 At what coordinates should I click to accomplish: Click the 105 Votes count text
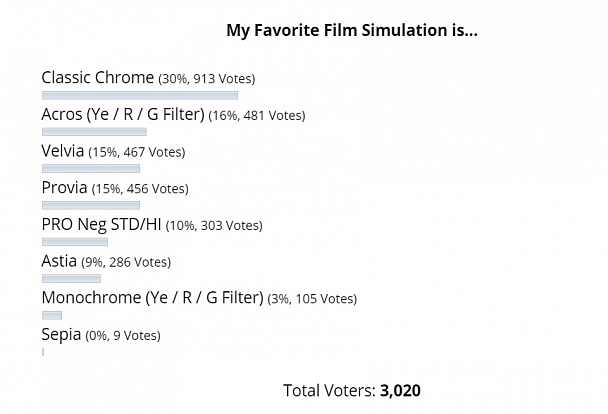[324, 299]
